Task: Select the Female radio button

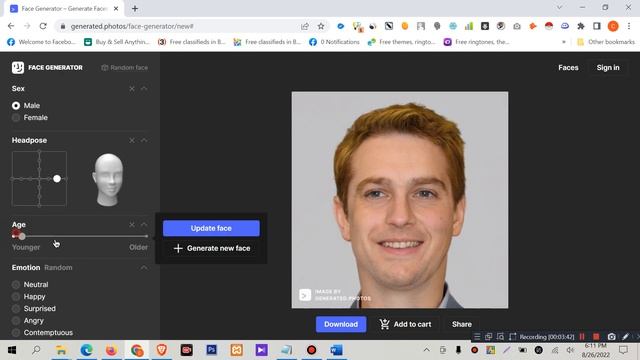Action: point(16,118)
